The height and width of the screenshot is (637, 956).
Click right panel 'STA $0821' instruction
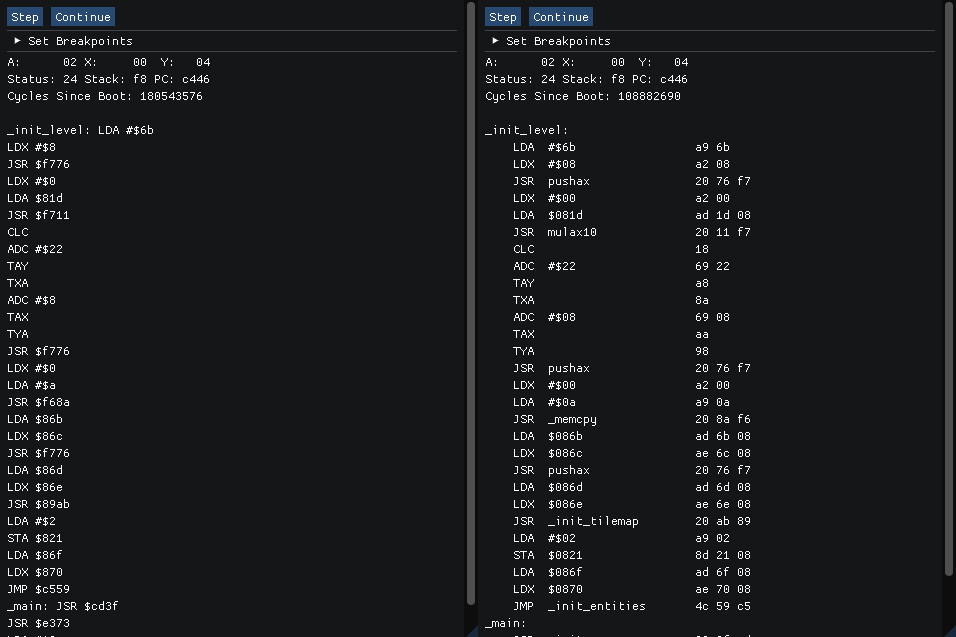pos(548,555)
